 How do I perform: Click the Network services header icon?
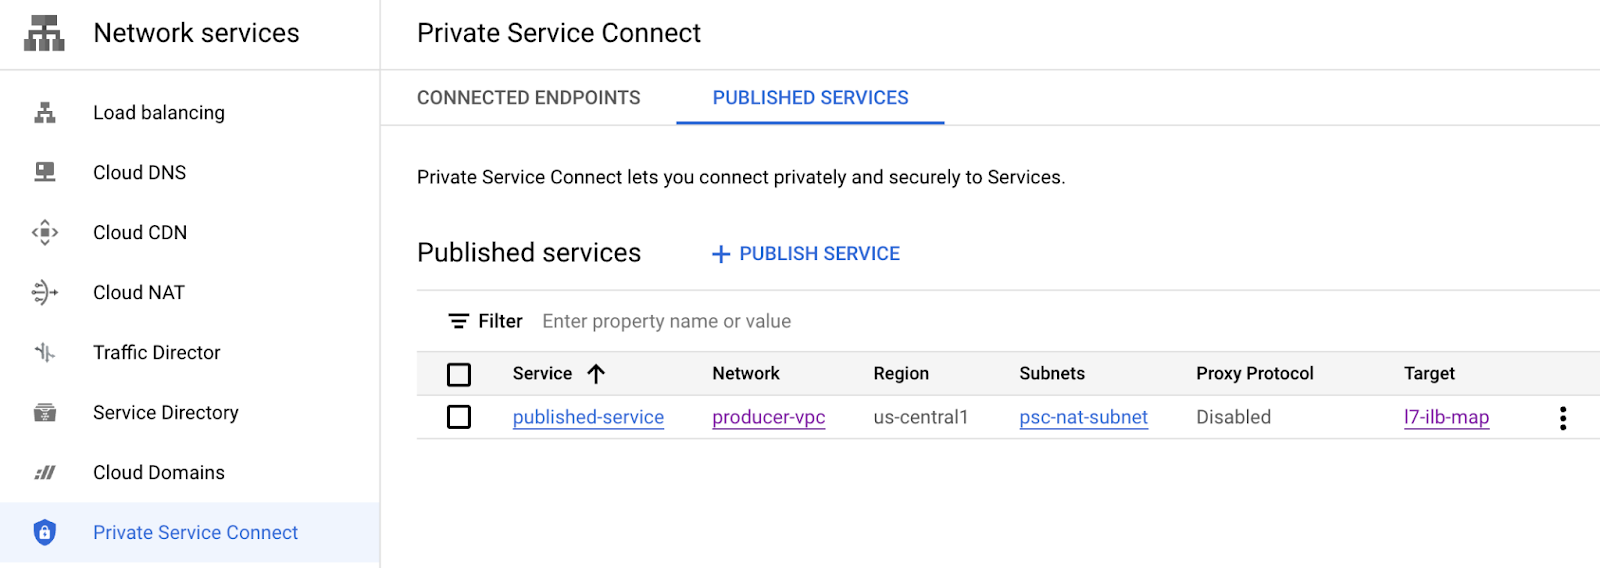(x=44, y=33)
